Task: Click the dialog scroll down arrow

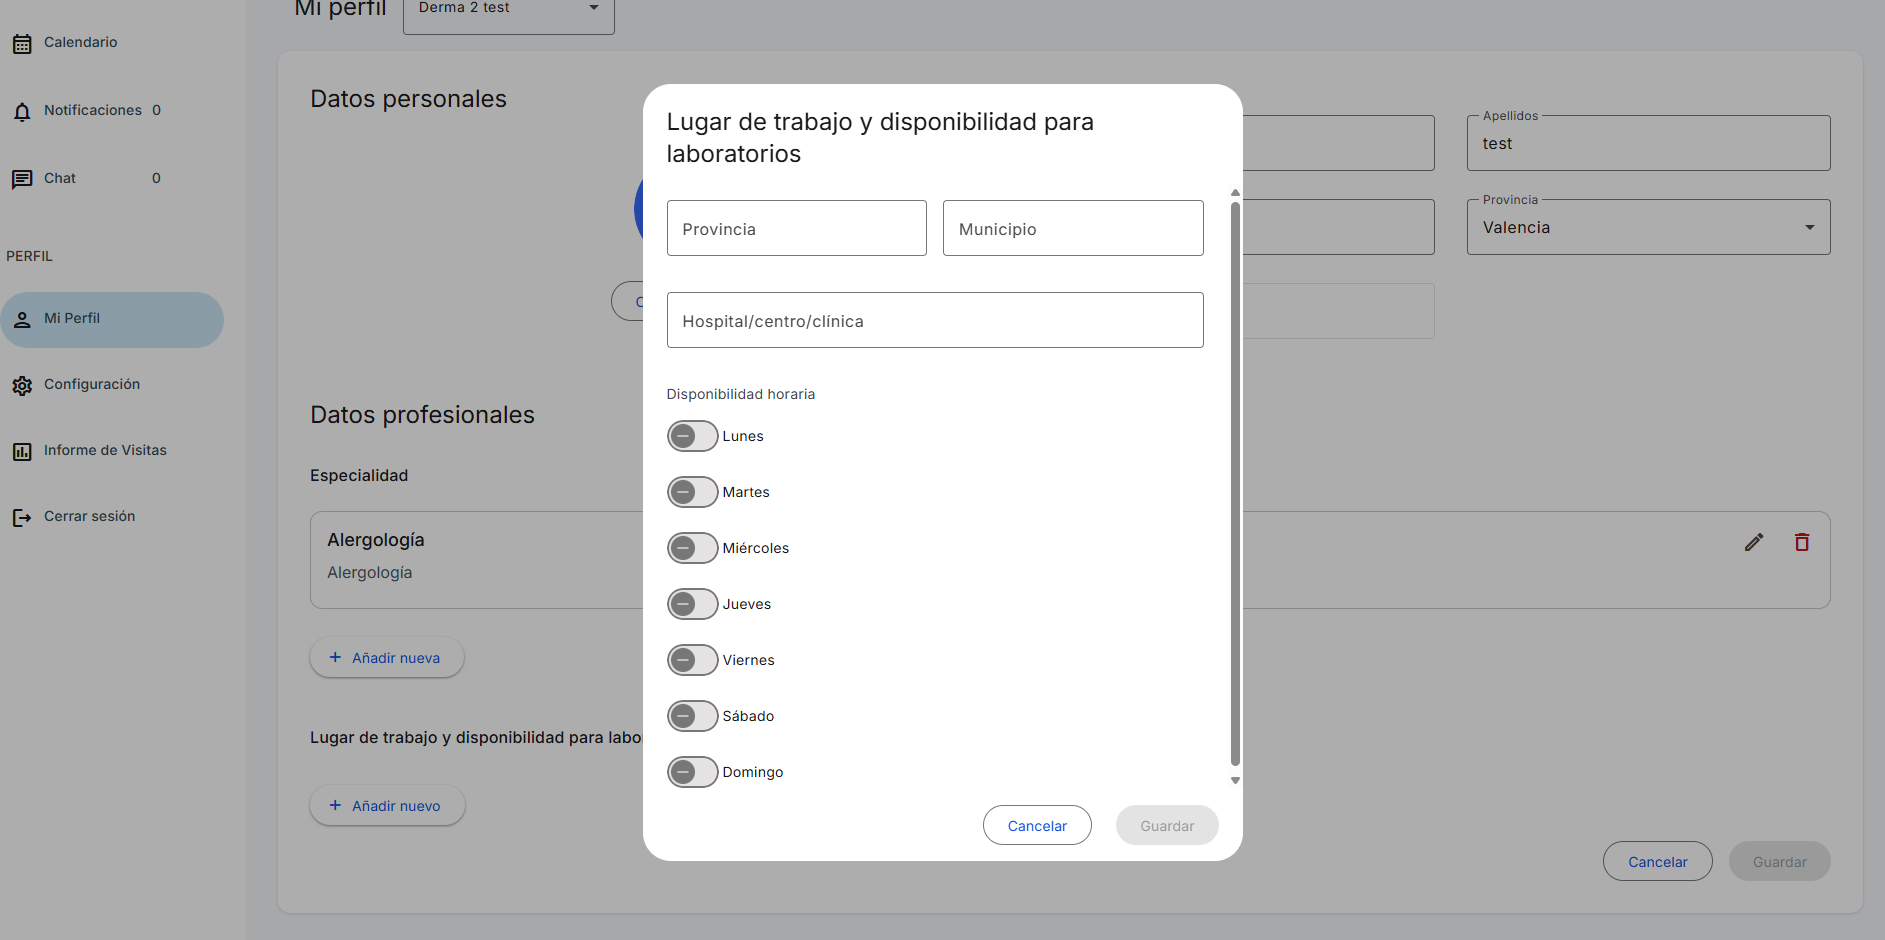Action: pyautogui.click(x=1235, y=780)
